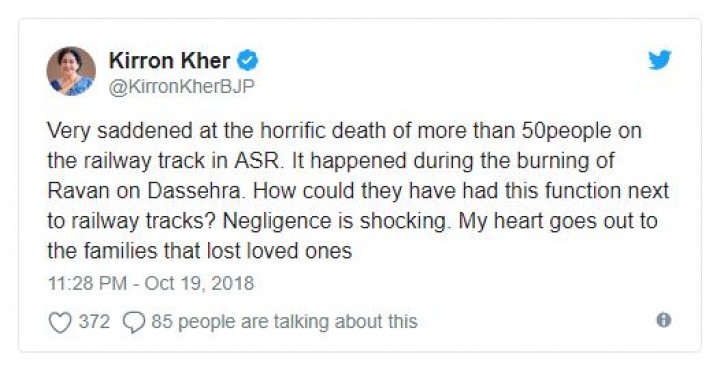Like the tweet with the heart icon

pos(60,322)
